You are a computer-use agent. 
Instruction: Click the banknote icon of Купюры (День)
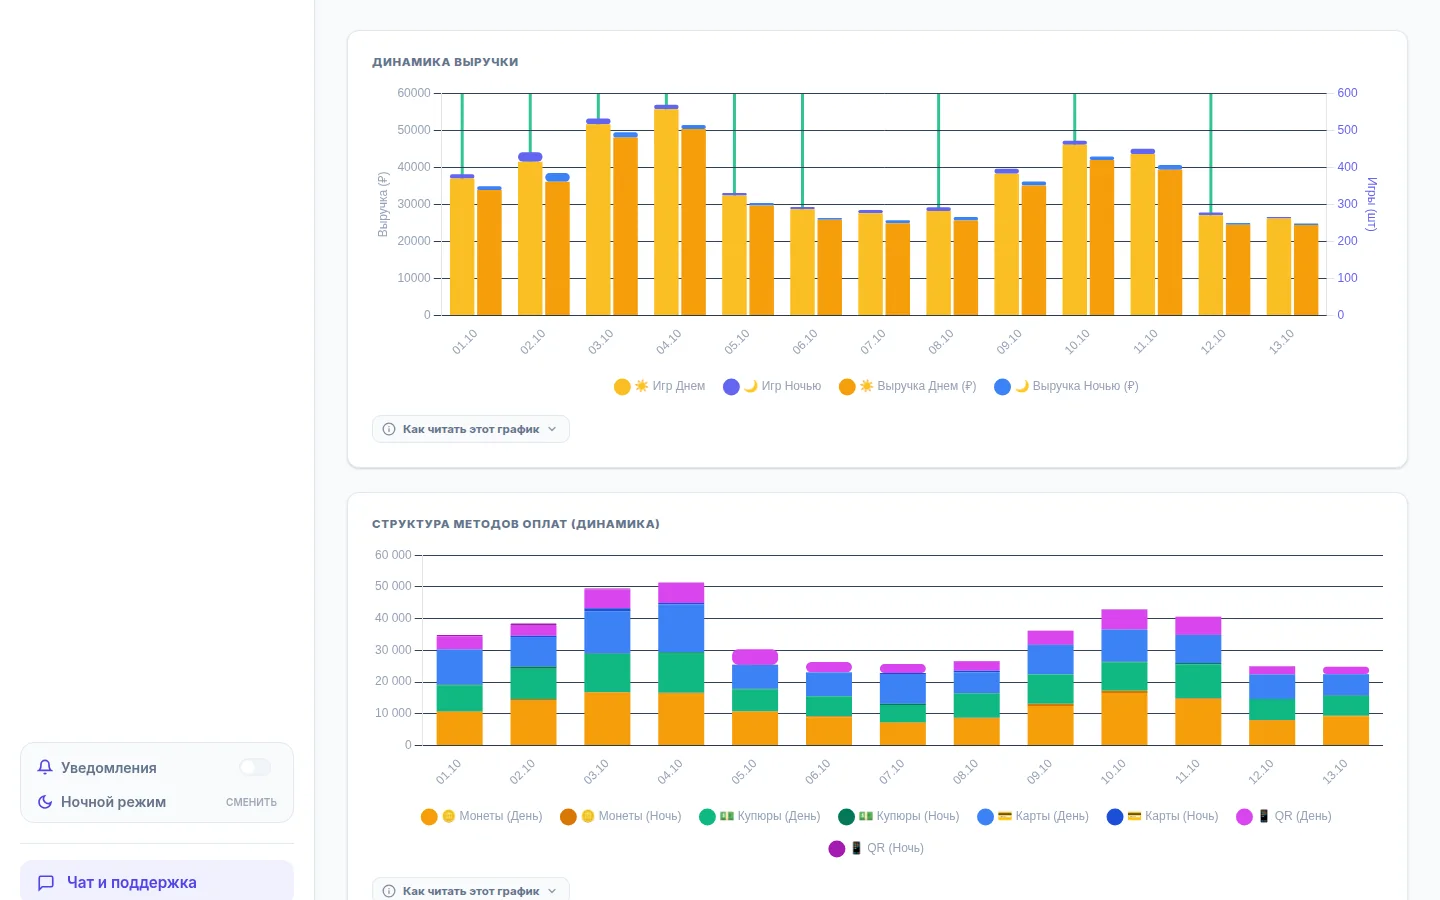(x=727, y=816)
